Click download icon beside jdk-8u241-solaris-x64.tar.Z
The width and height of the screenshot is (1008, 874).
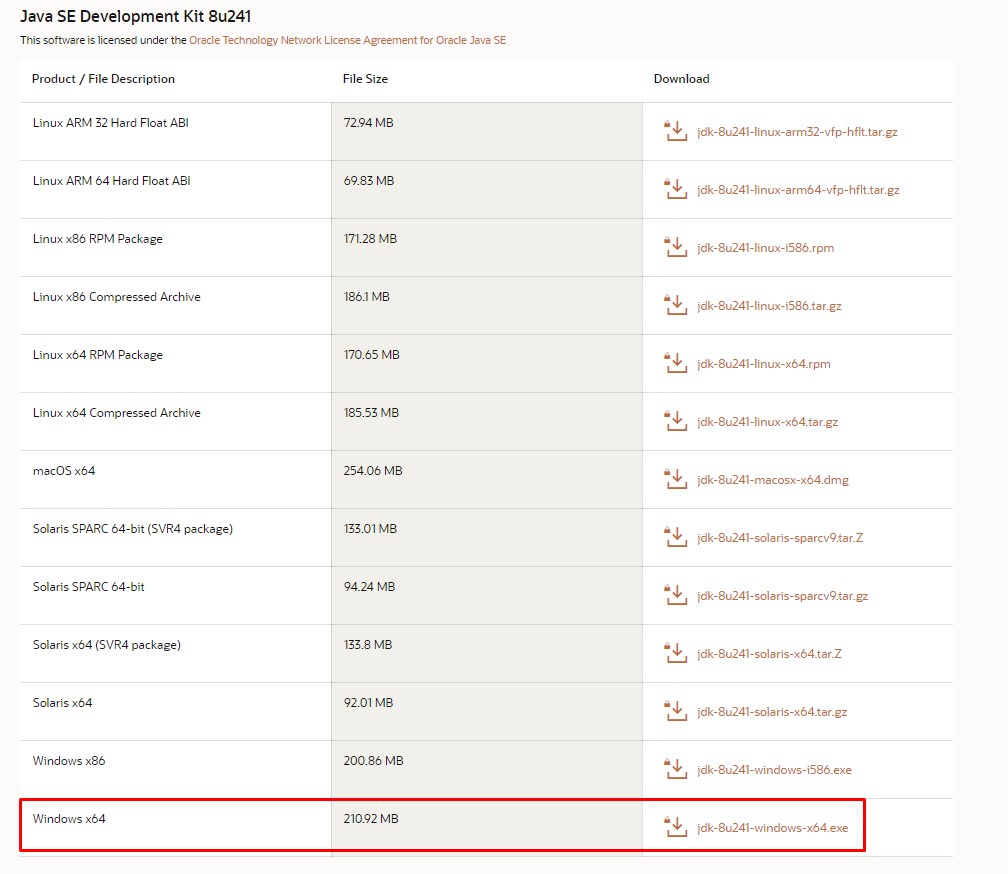click(676, 653)
